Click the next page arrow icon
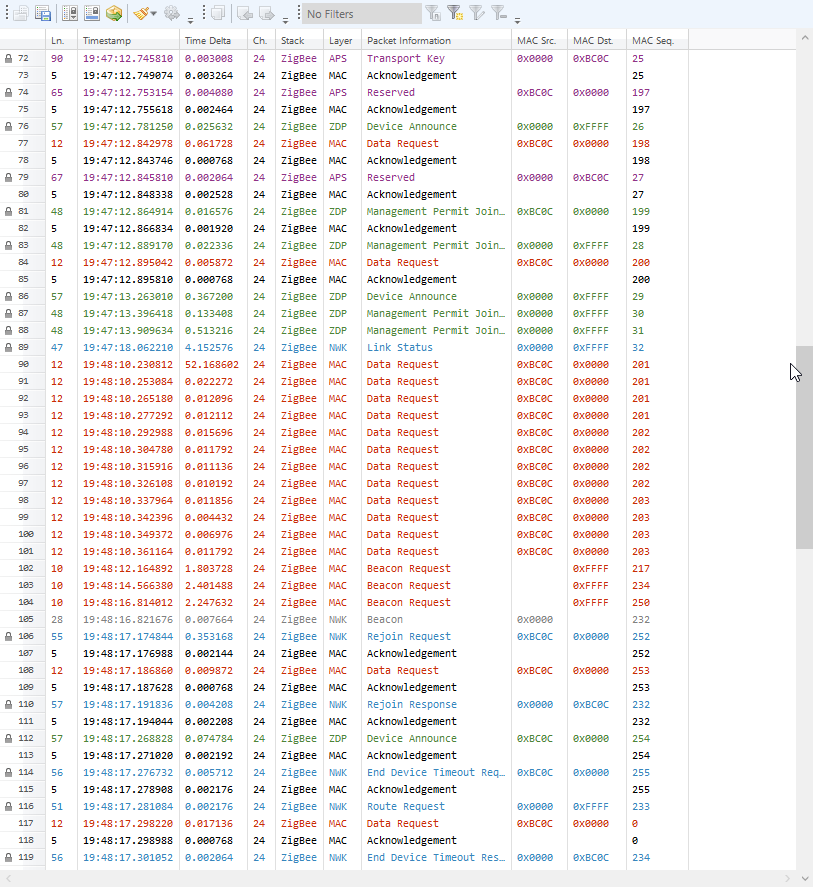 pyautogui.click(x=266, y=13)
